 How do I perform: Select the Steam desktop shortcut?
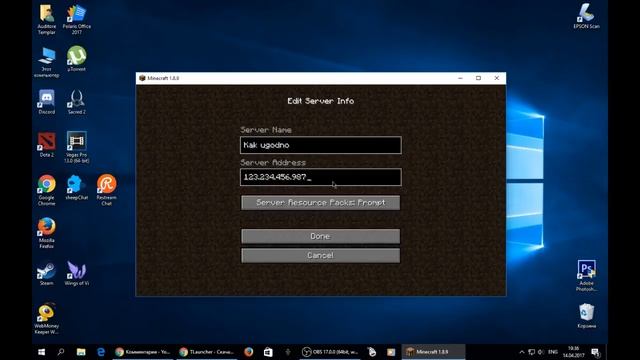tap(47, 273)
